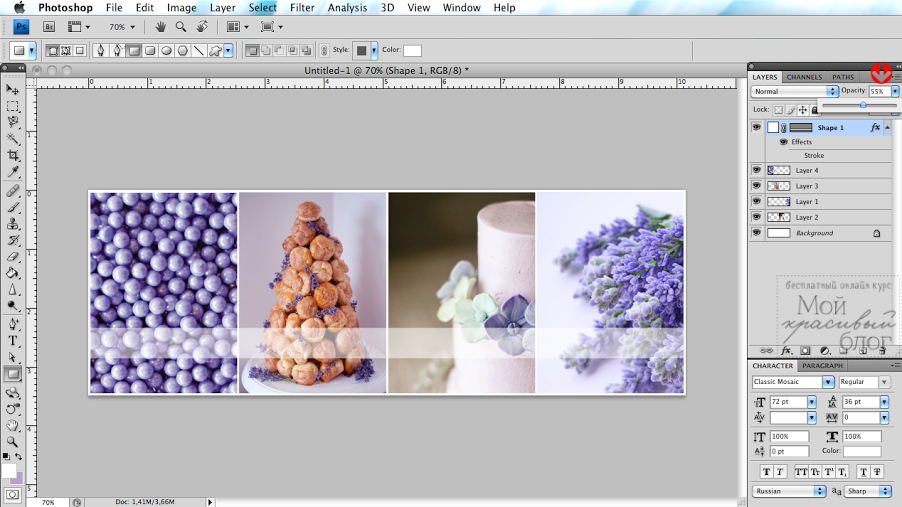Click the Zoom magnifier in the application bar
The image size is (902, 507).
tap(181, 26)
